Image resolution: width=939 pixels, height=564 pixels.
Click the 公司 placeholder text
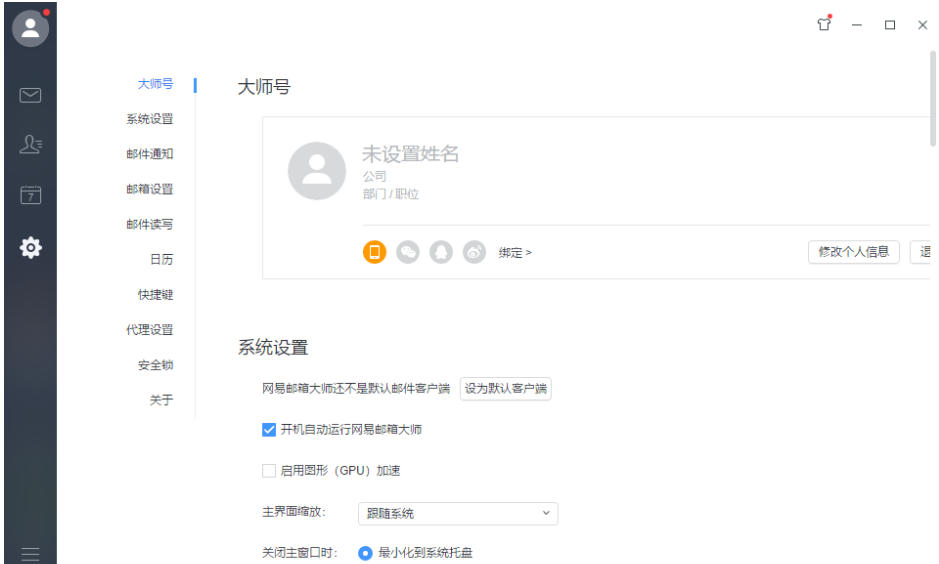[x=374, y=176]
